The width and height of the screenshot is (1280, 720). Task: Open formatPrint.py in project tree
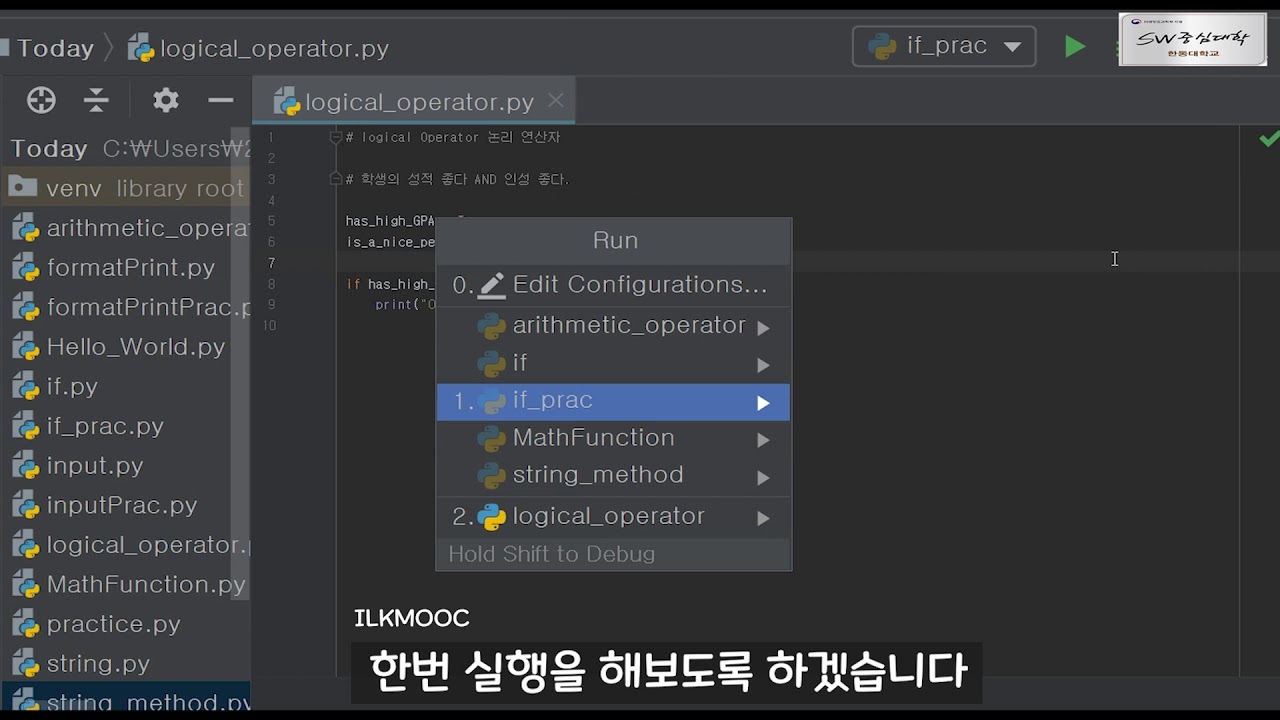coord(125,268)
